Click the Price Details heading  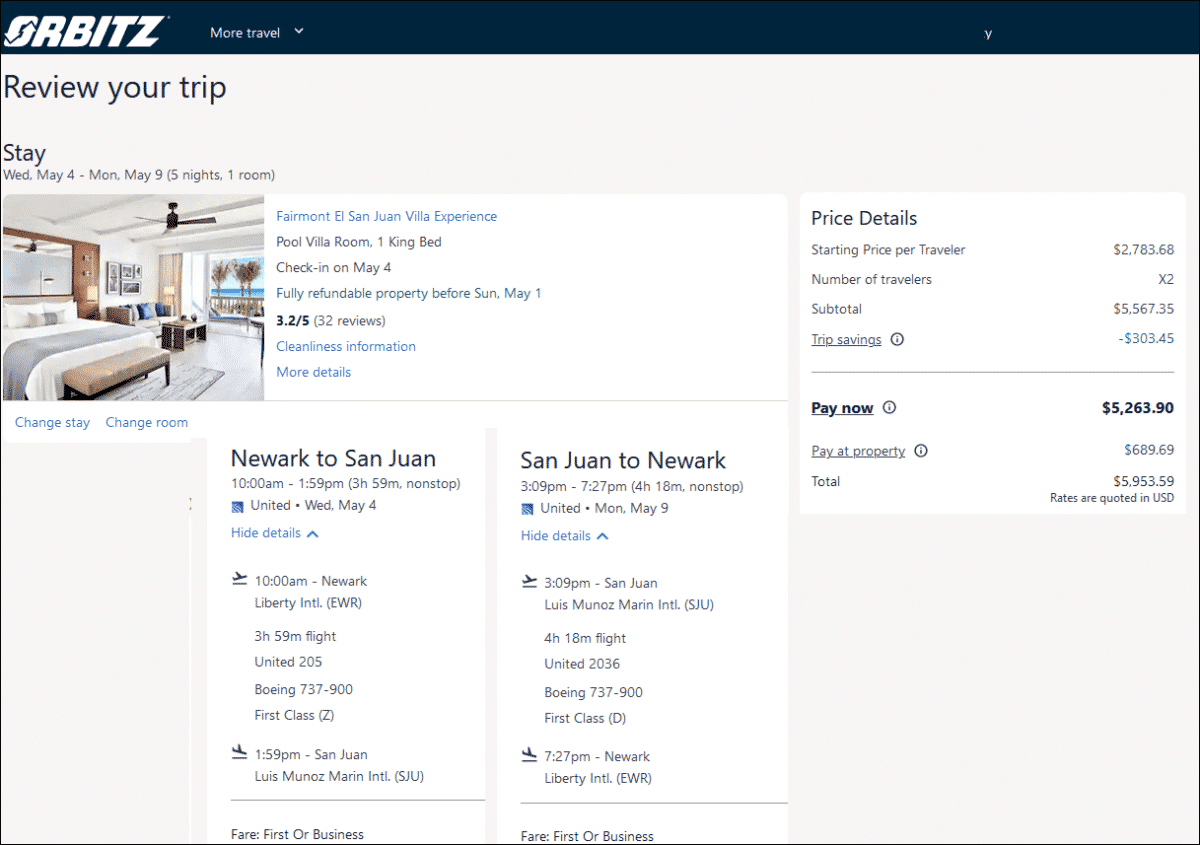click(x=864, y=218)
